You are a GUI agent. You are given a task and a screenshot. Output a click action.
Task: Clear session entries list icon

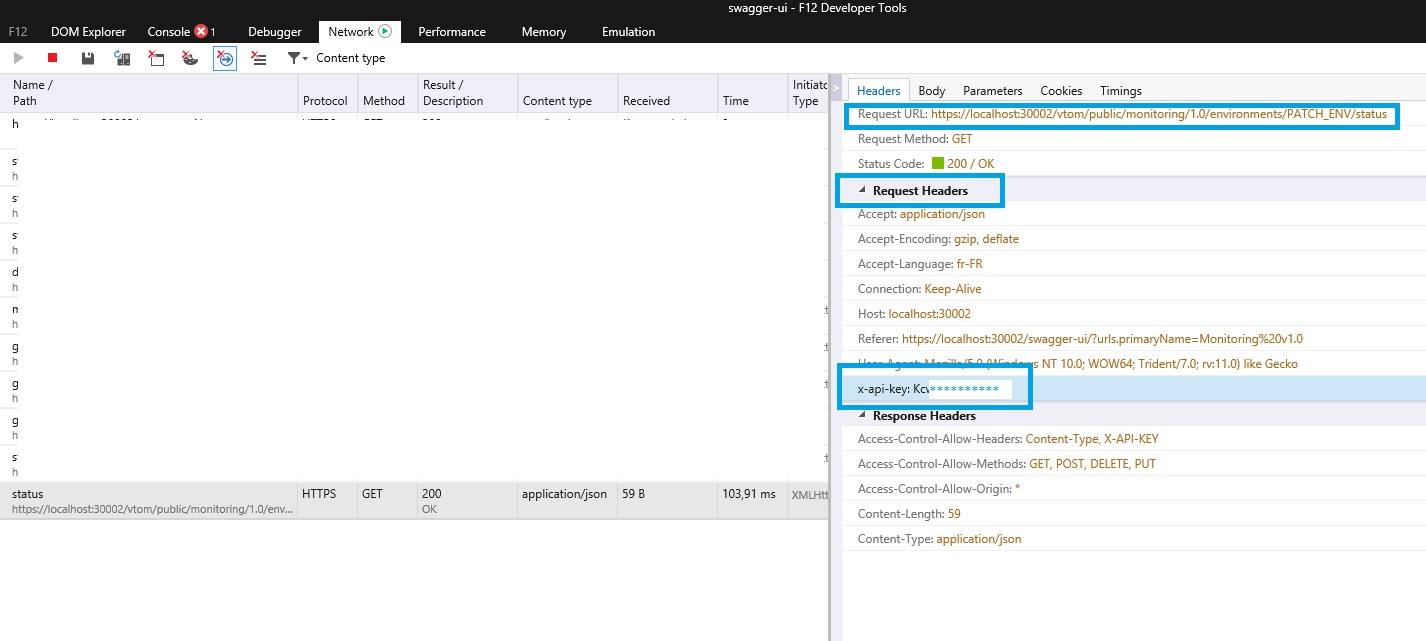pyautogui.click(x=259, y=59)
